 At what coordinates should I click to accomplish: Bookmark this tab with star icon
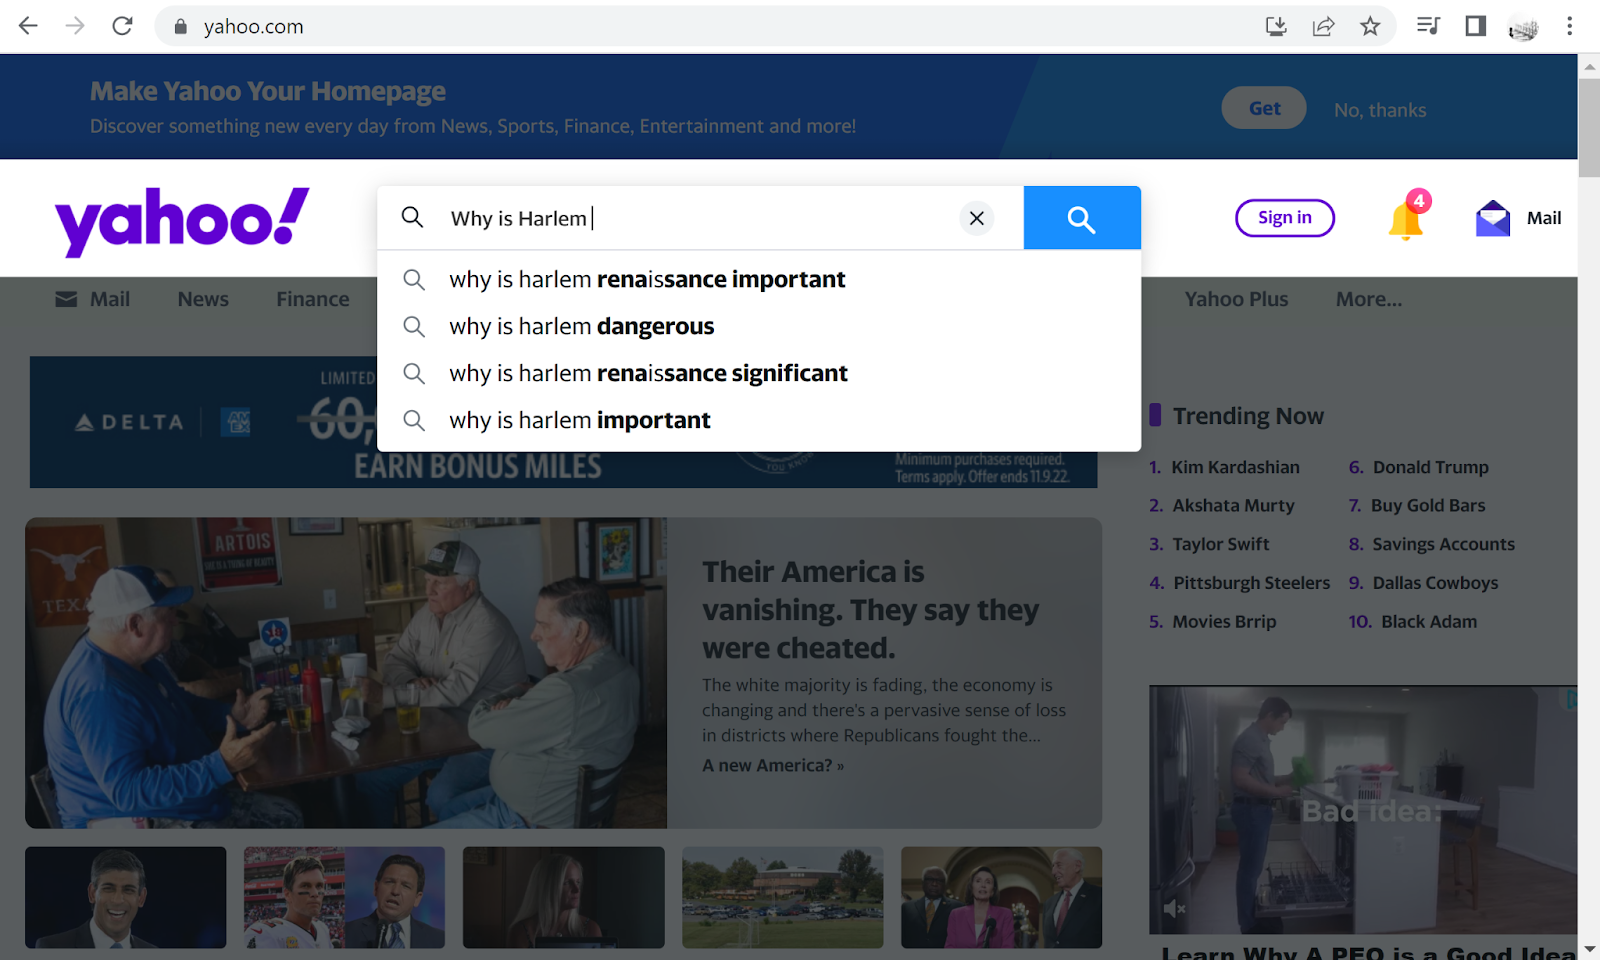(x=1370, y=26)
